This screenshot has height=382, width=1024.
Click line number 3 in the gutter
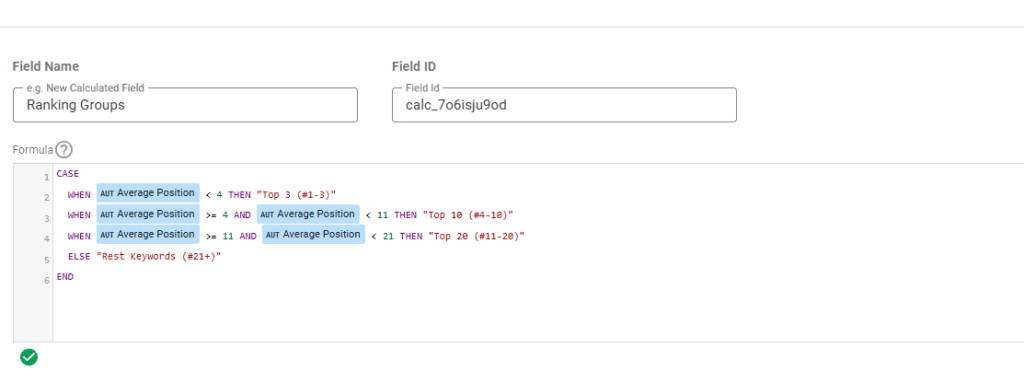[46, 218]
